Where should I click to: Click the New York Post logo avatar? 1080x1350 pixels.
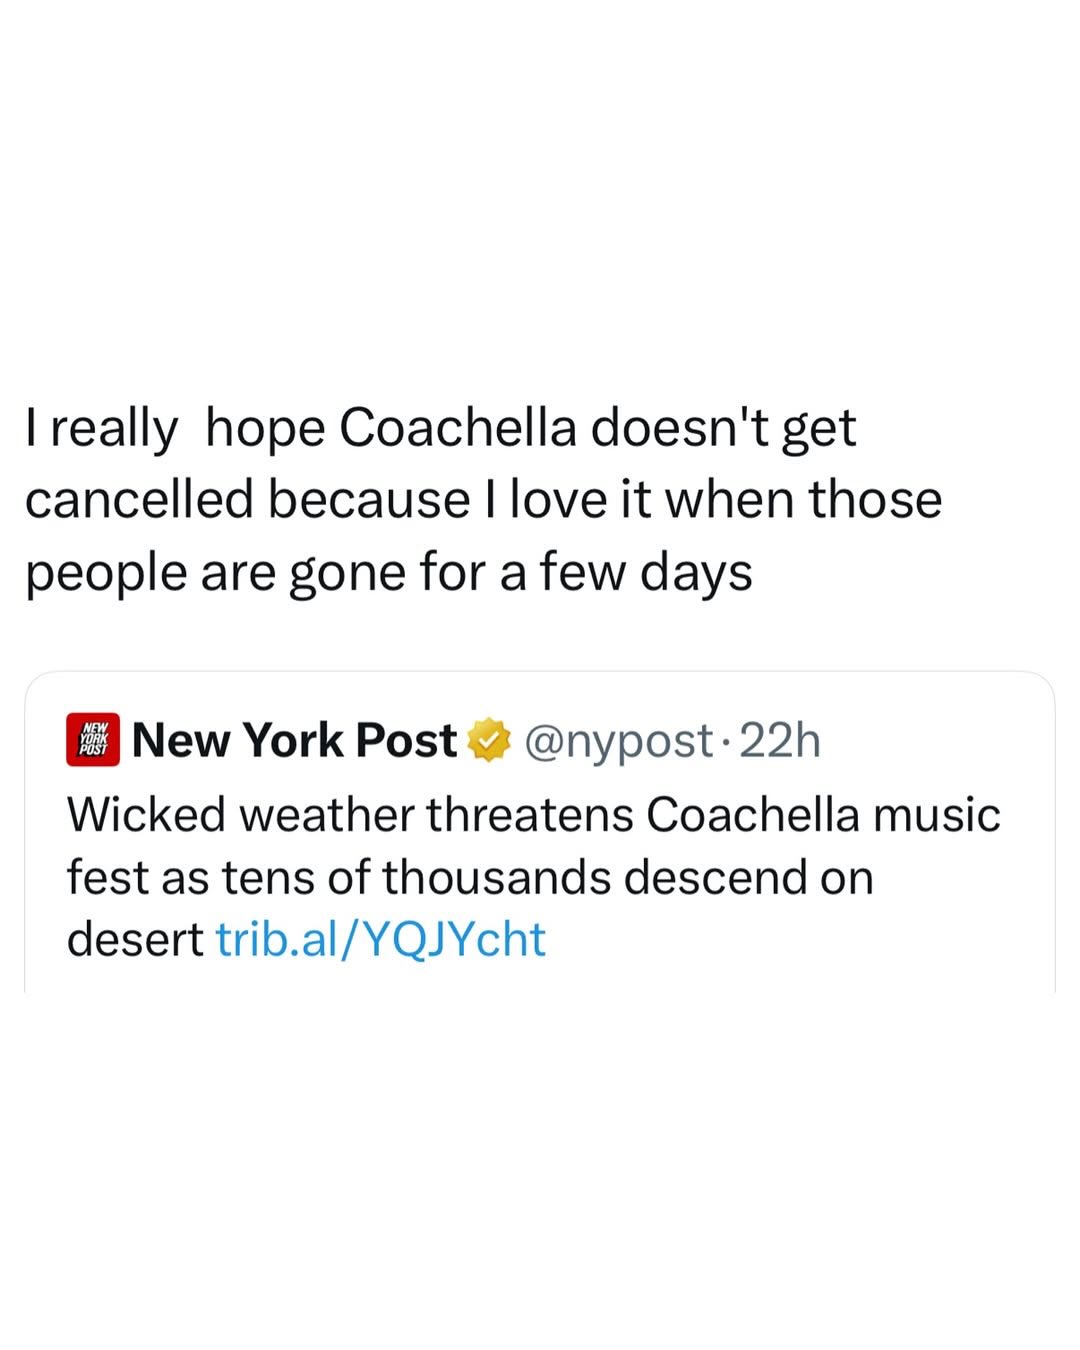tap(93, 740)
